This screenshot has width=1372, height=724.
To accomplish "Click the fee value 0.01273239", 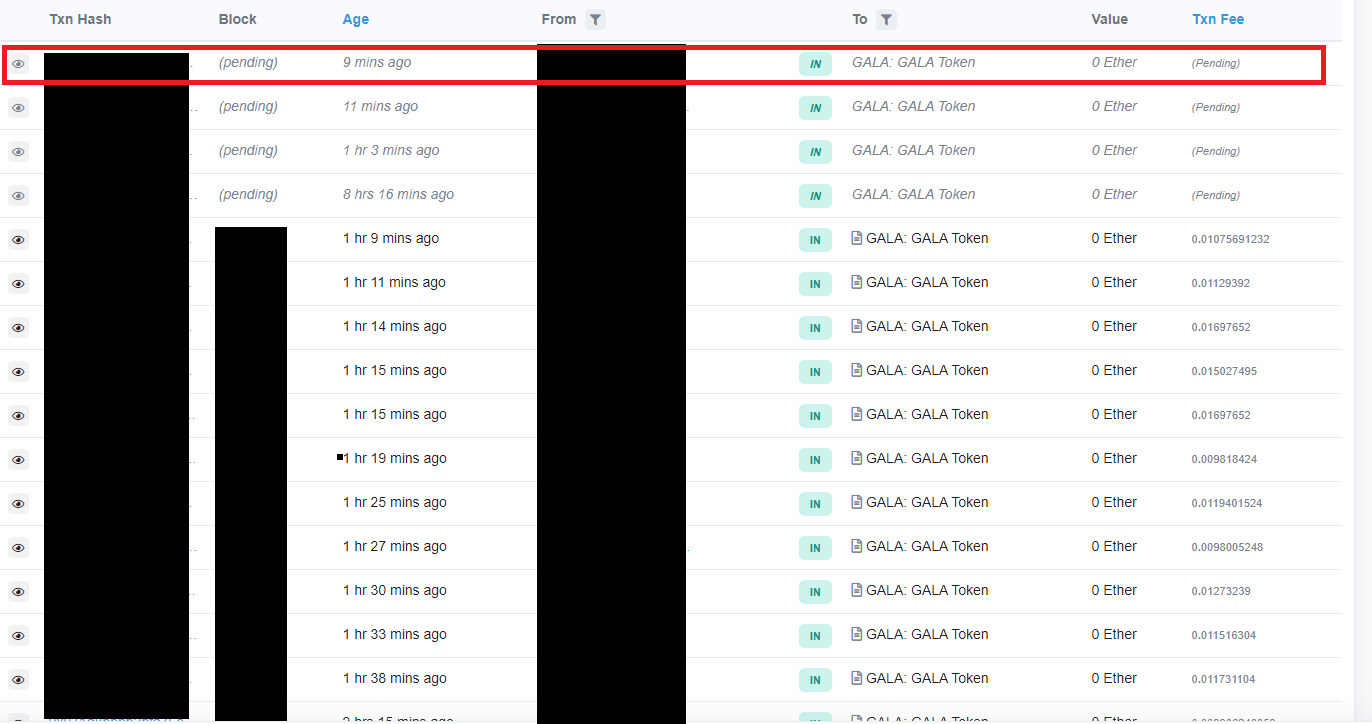I will (x=1221, y=591).
